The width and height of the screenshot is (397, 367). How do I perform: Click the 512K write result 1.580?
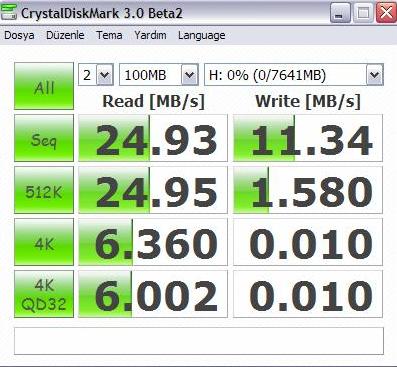pyautogui.click(x=308, y=190)
